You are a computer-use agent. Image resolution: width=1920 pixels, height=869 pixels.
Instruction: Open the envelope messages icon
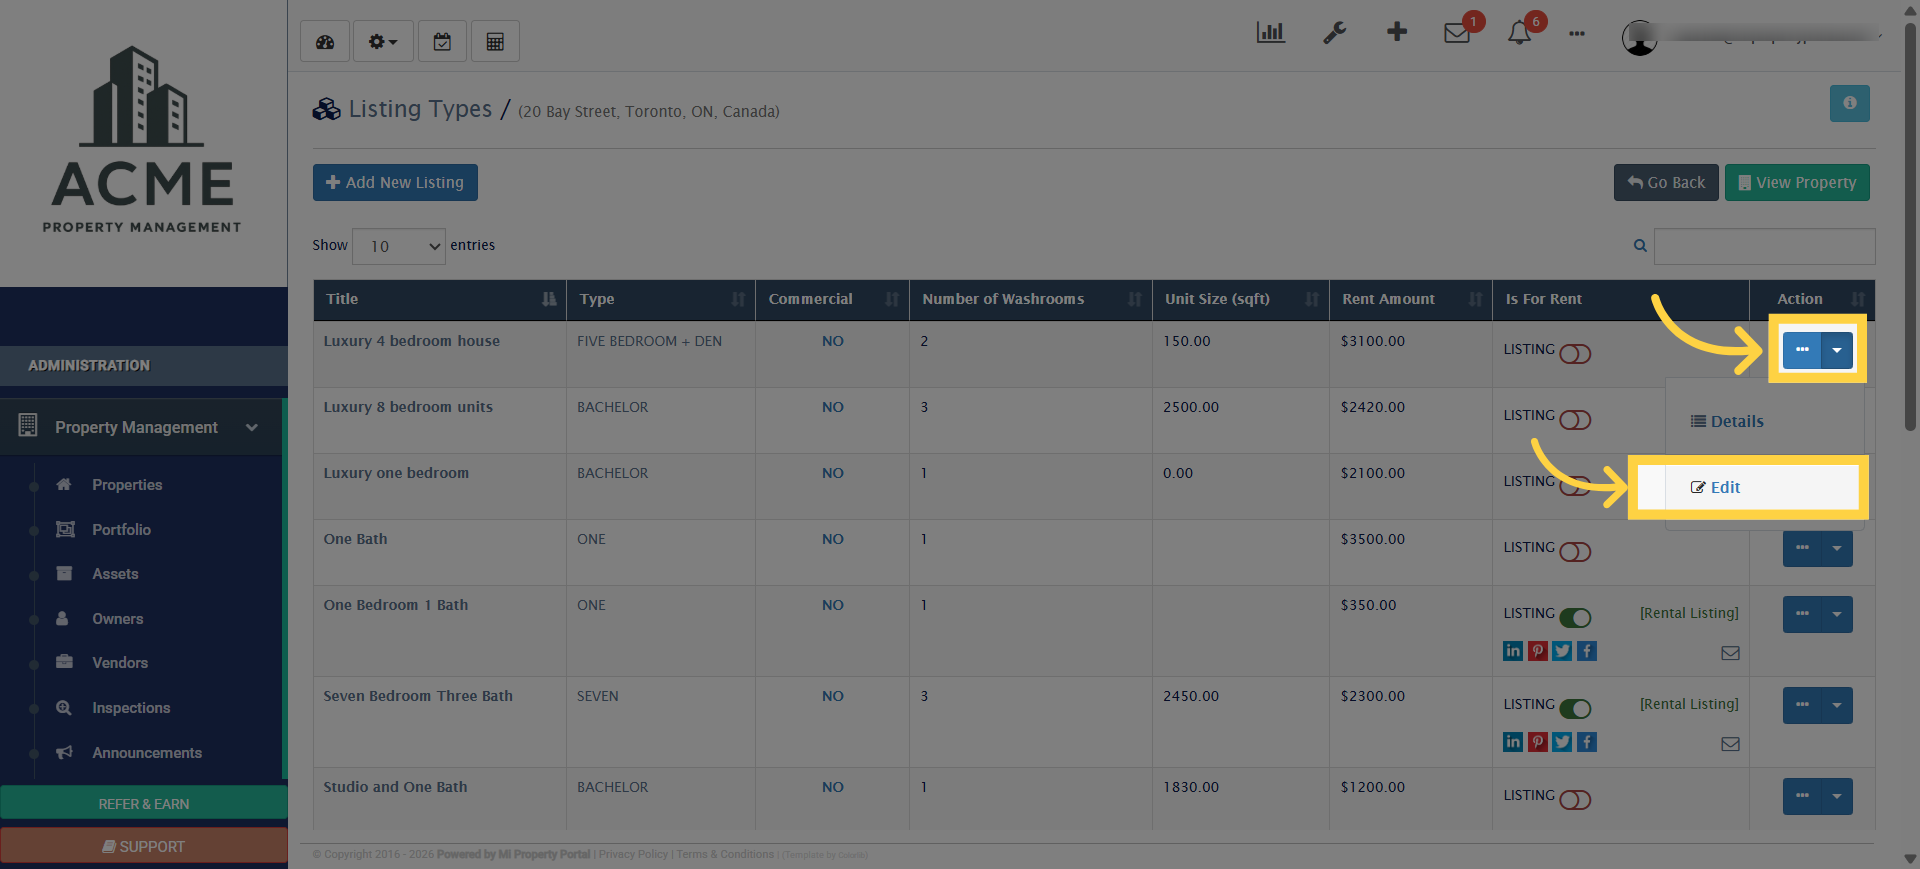[1457, 34]
